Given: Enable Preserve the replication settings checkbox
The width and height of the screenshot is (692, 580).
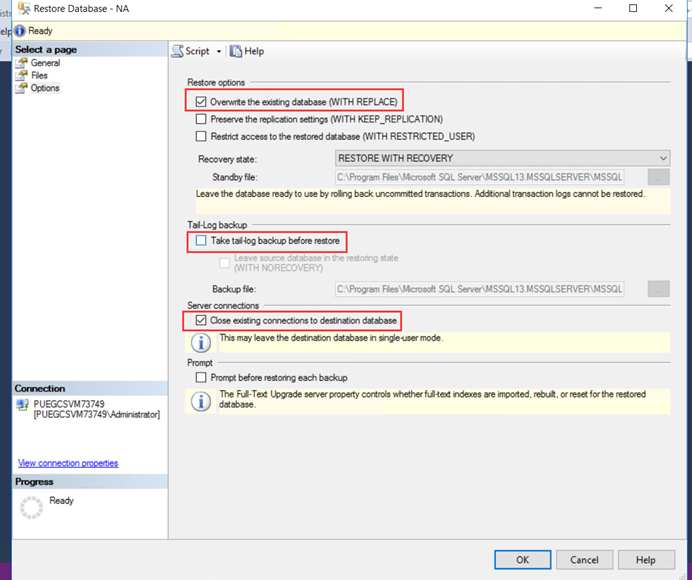Looking at the screenshot, I should point(202,119).
